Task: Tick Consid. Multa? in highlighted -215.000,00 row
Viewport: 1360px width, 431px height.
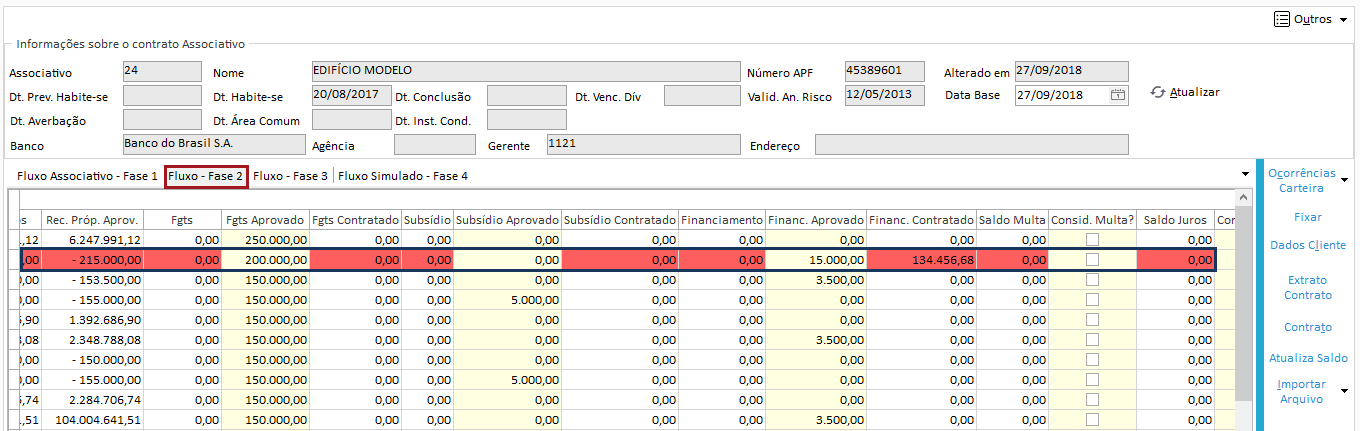Action: pyautogui.click(x=1092, y=260)
